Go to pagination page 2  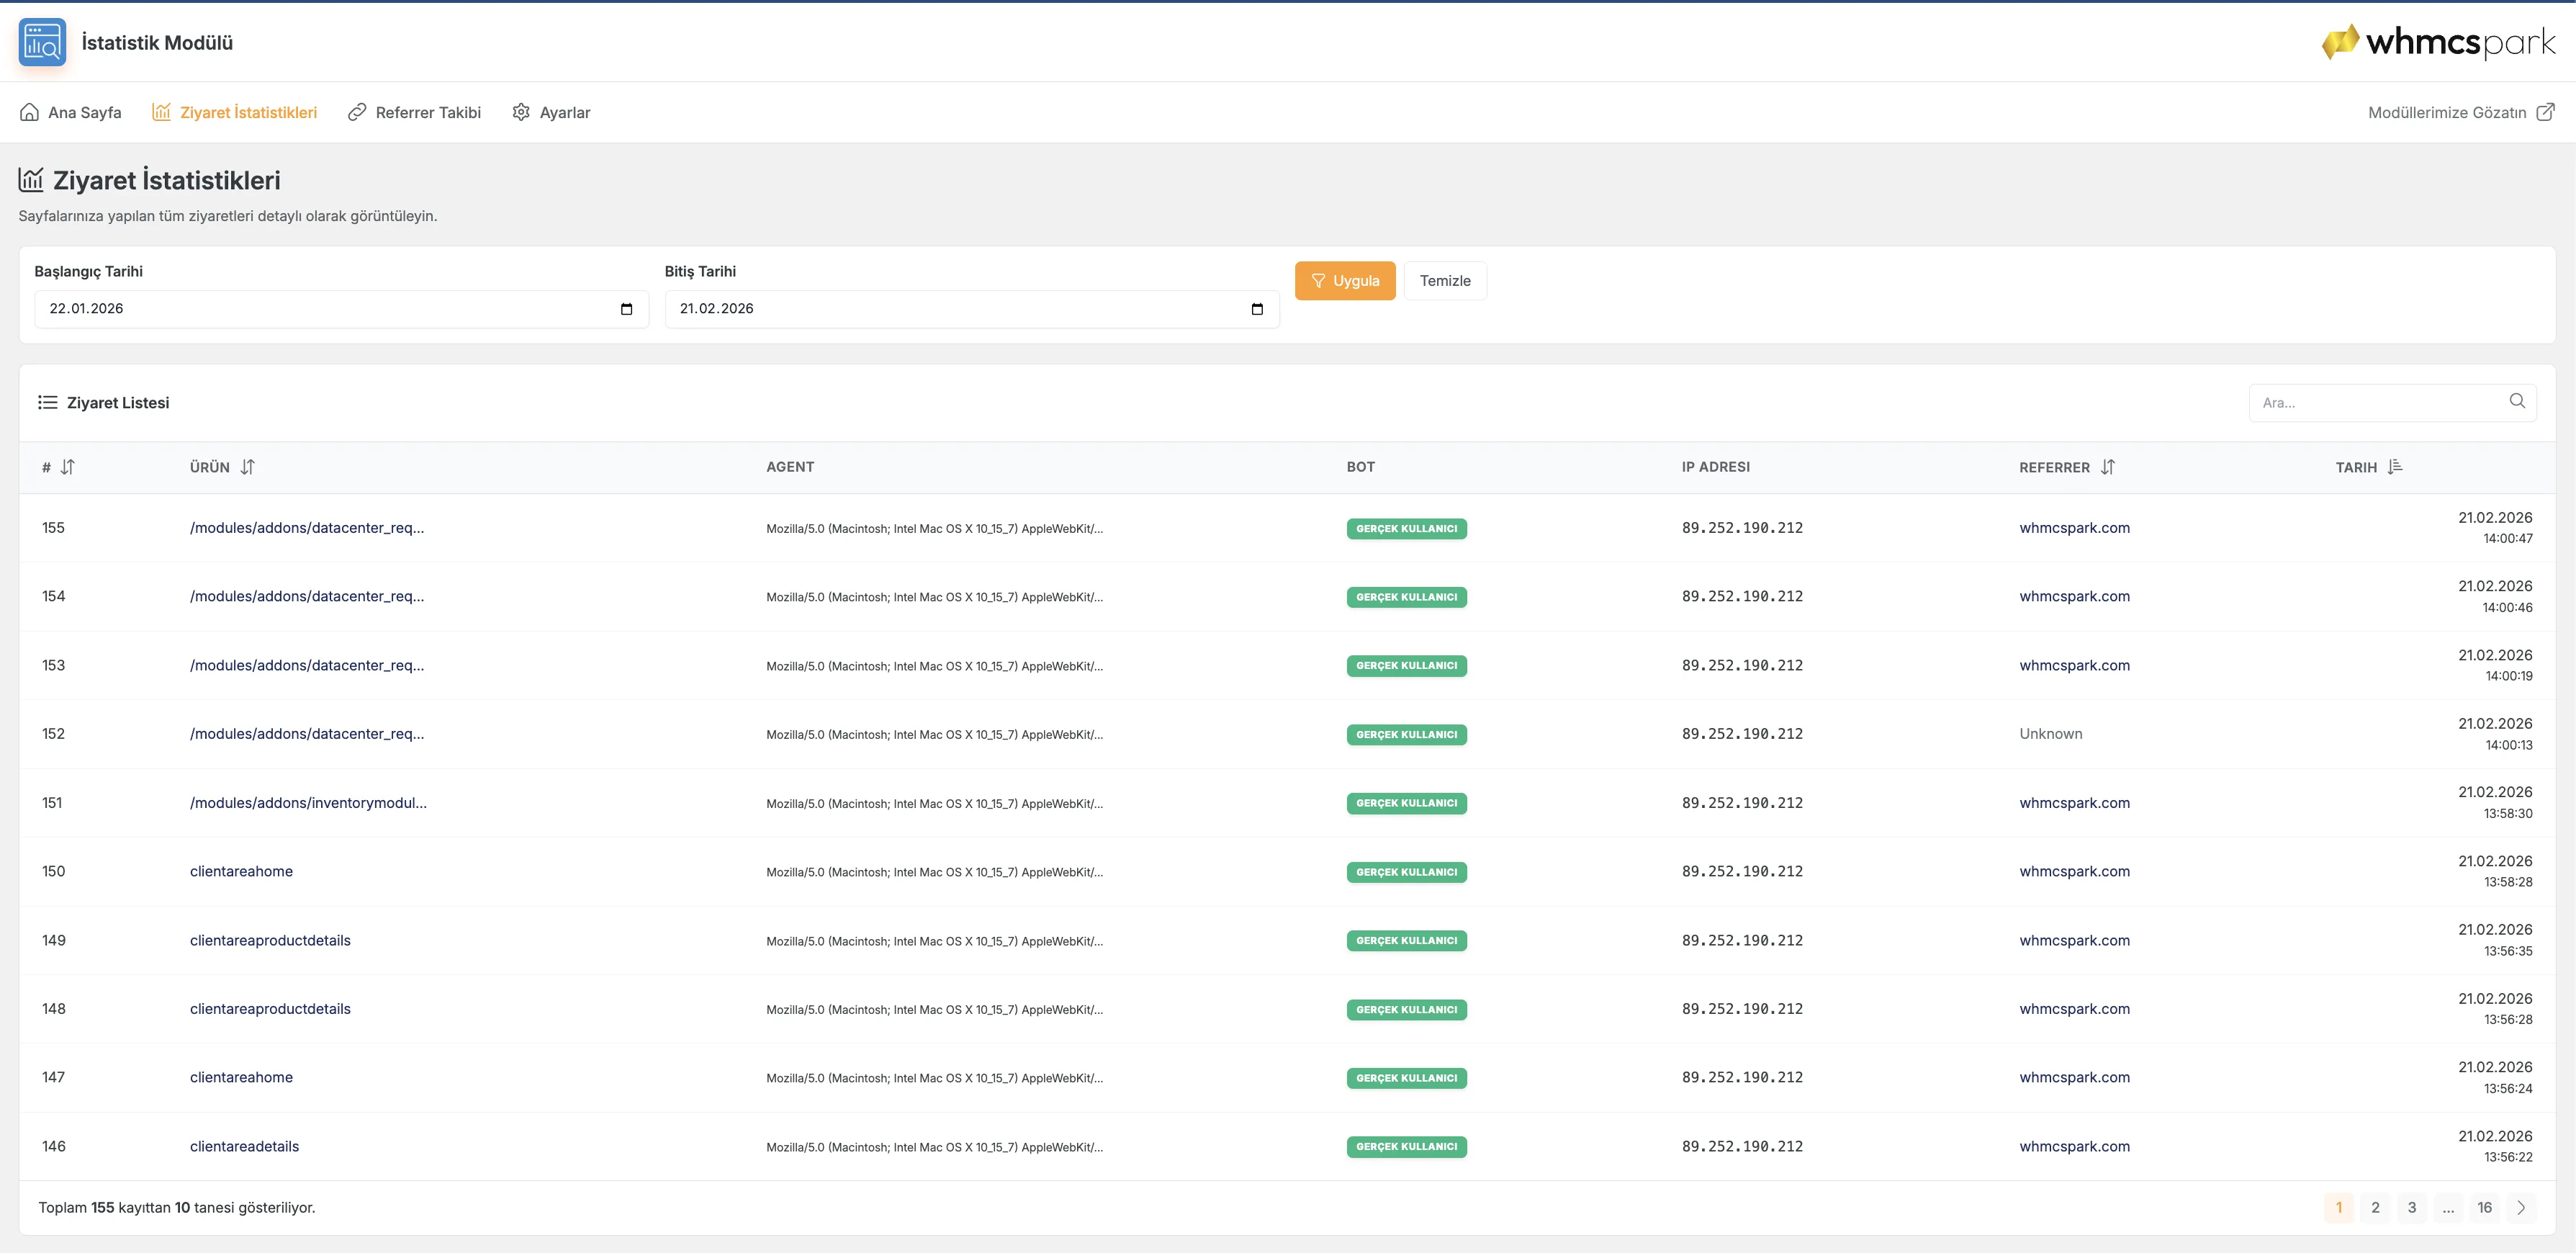coord(2375,1207)
